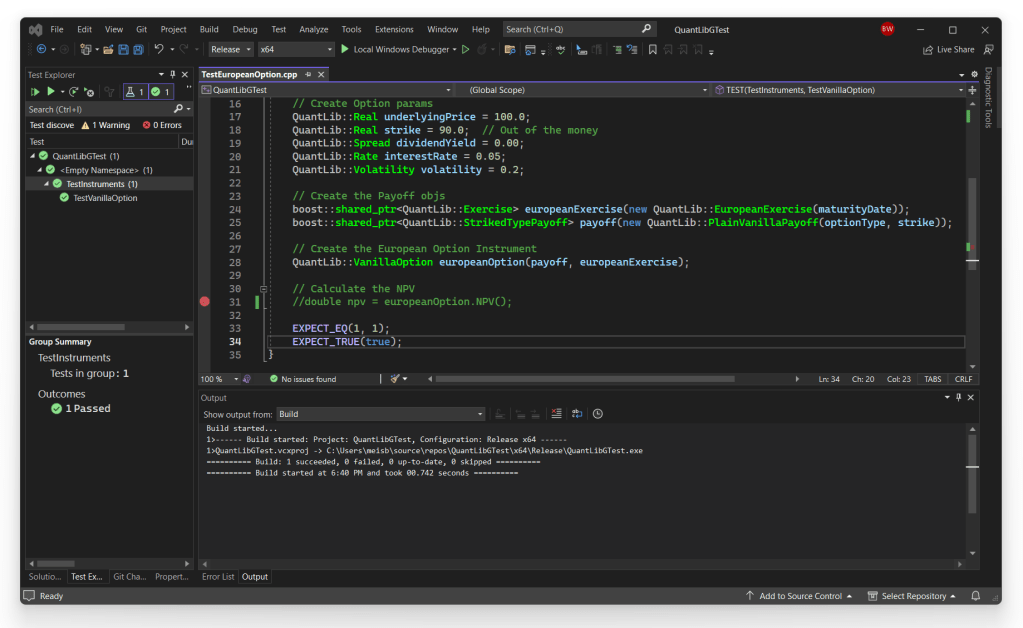Click Repeat Last Run icon
1023x628 pixels.
point(73,92)
